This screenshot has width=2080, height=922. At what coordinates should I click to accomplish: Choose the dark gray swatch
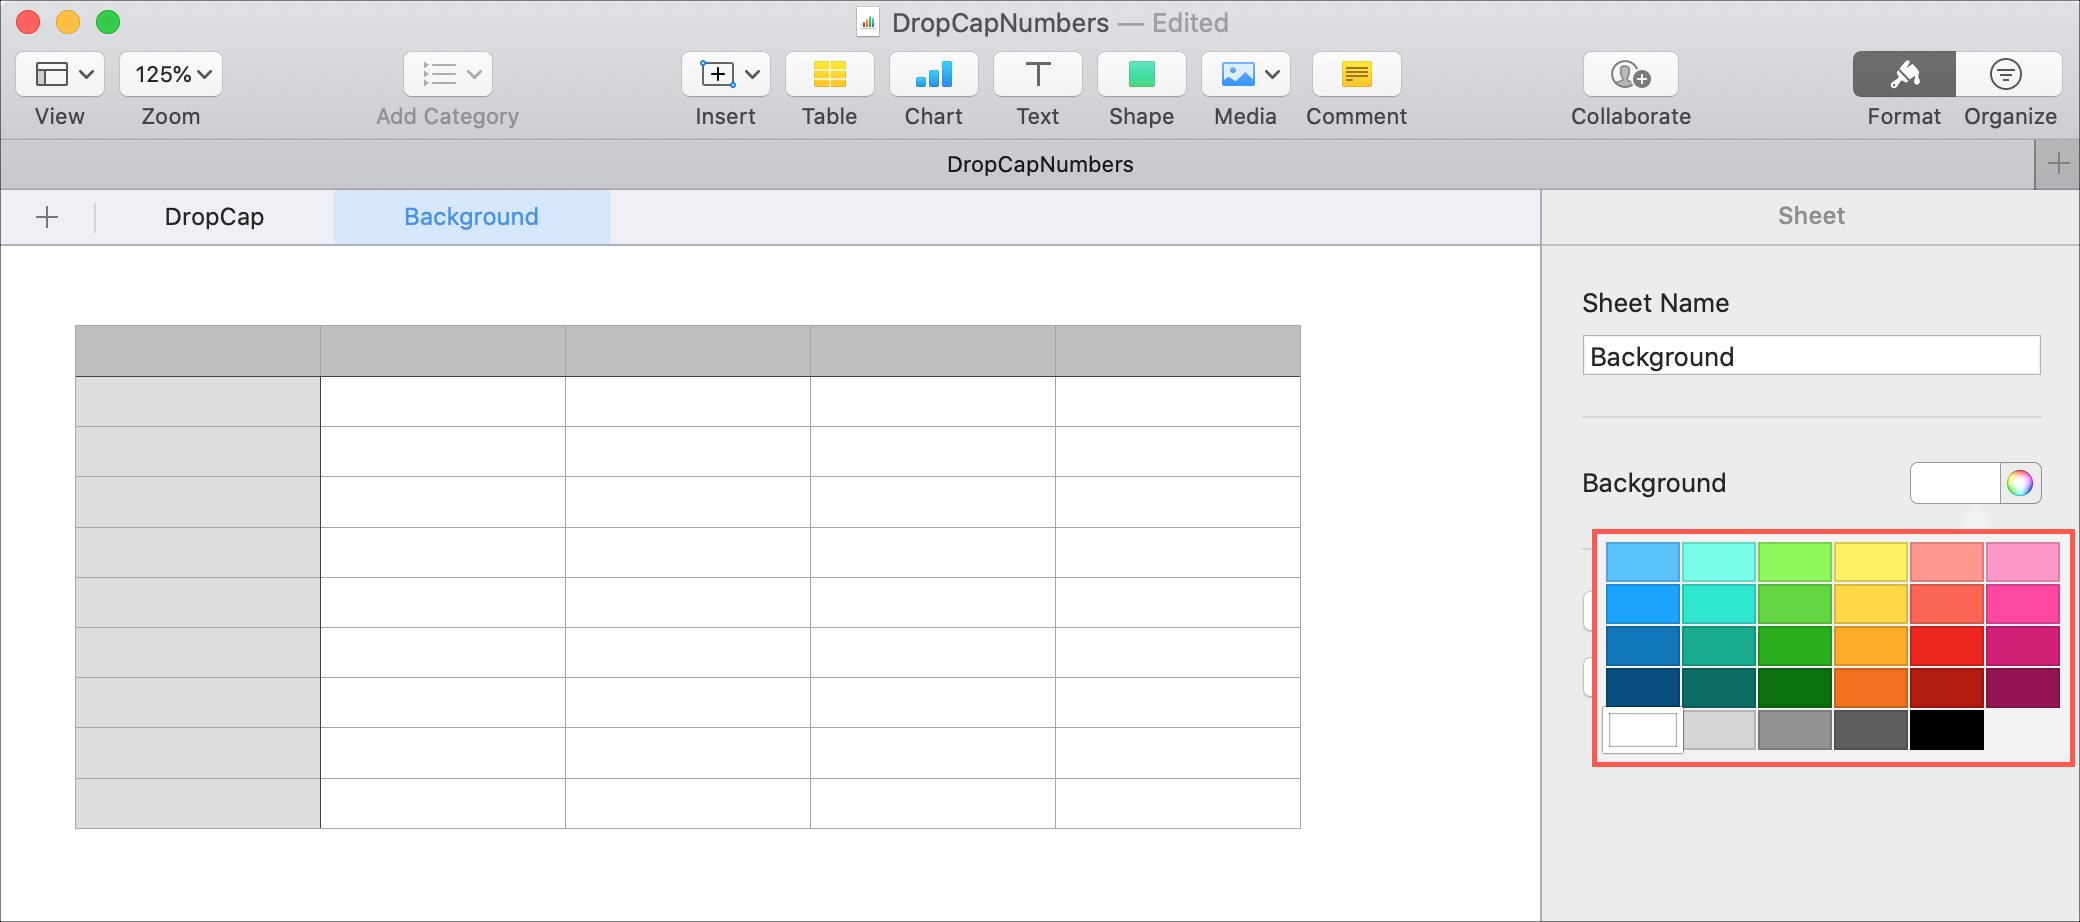tap(1871, 730)
